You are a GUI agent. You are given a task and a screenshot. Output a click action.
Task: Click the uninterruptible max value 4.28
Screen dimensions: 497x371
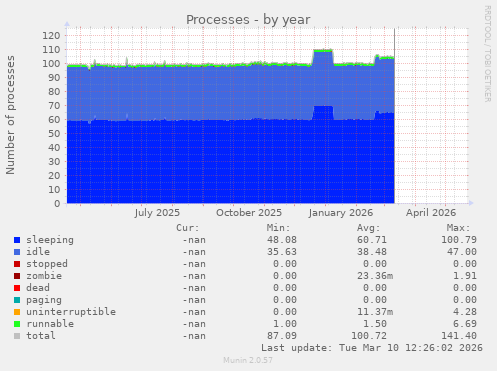point(465,312)
